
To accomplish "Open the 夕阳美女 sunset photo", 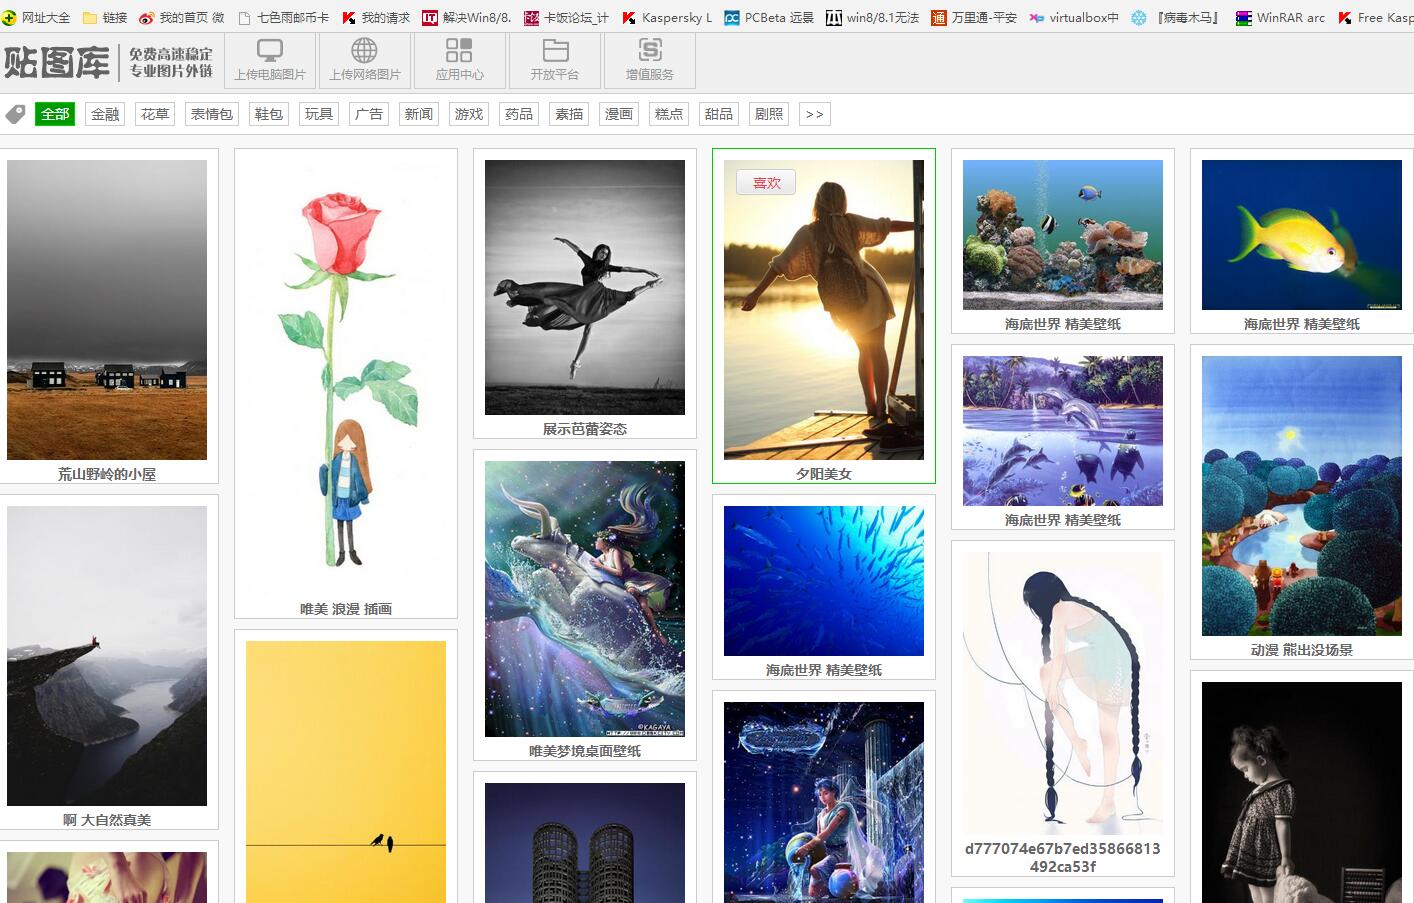I will point(824,310).
